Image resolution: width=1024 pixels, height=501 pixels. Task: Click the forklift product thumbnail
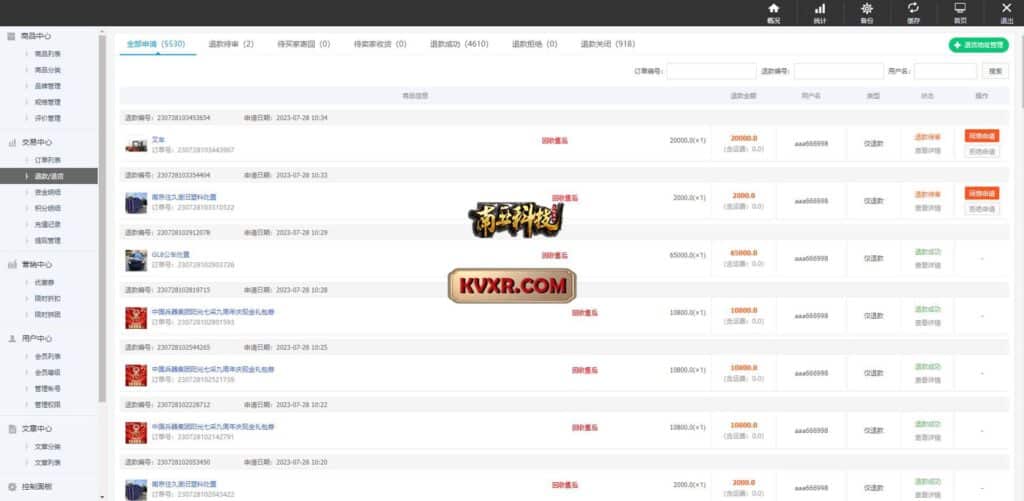(x=136, y=145)
